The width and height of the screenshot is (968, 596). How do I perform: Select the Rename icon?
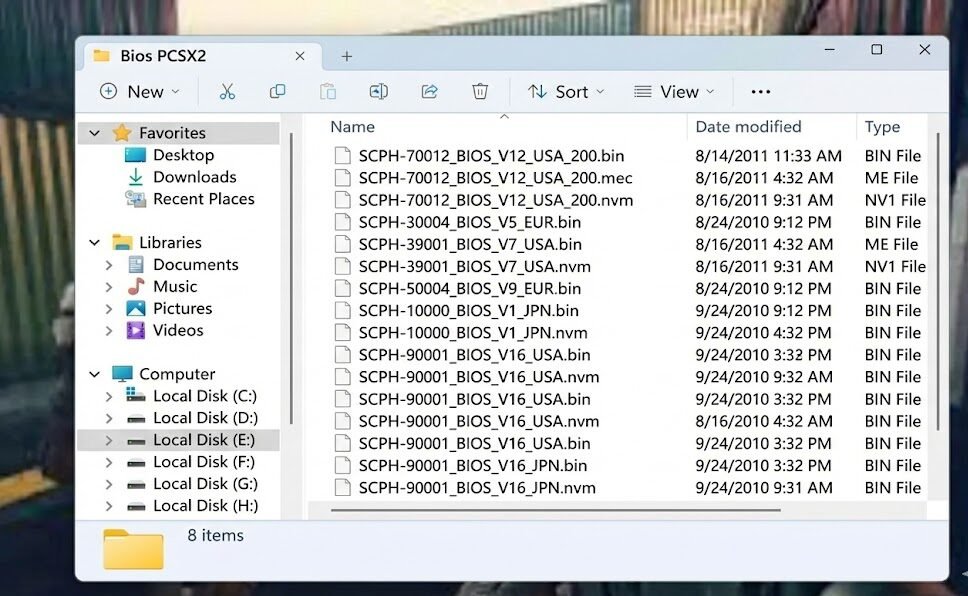(x=378, y=91)
